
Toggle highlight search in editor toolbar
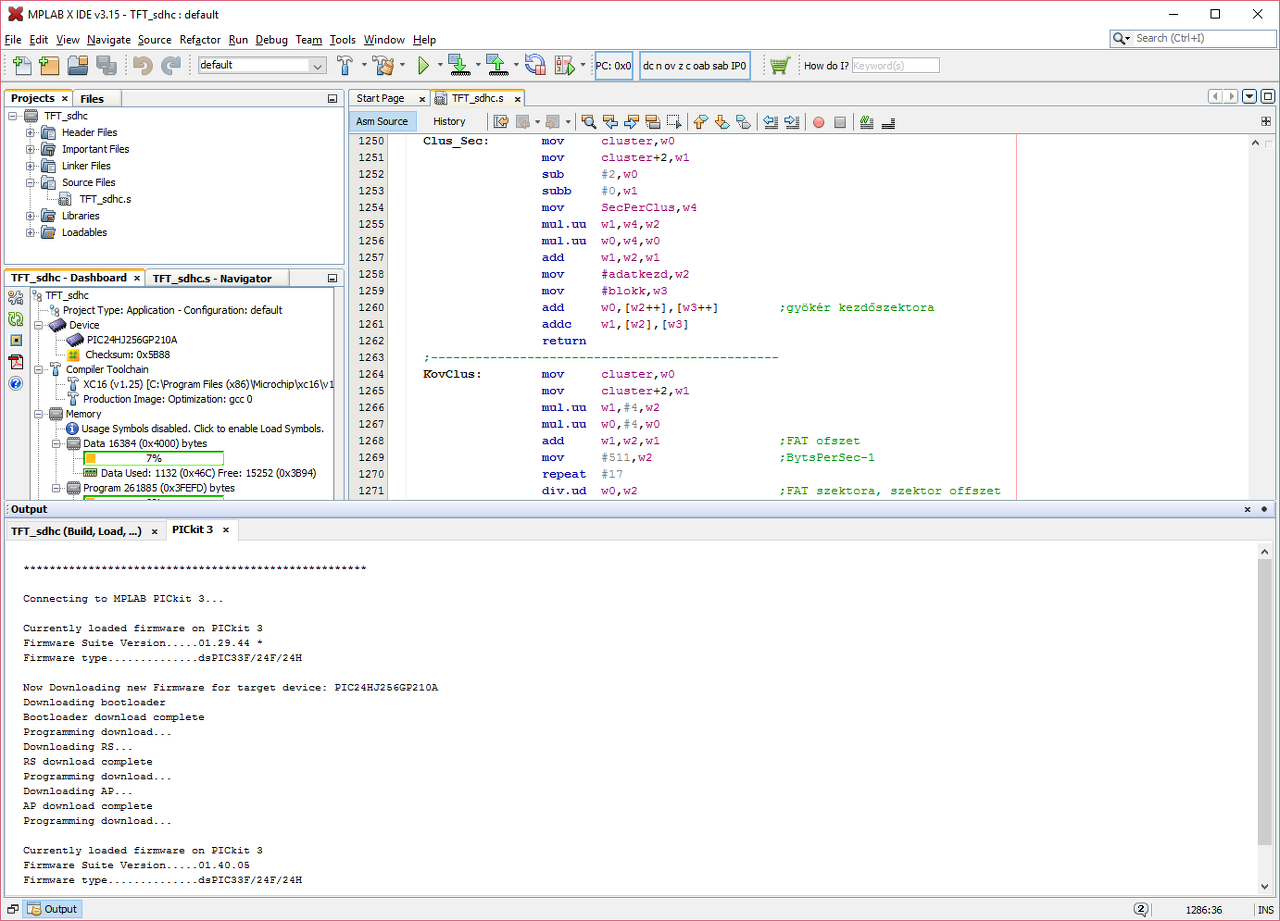point(653,122)
